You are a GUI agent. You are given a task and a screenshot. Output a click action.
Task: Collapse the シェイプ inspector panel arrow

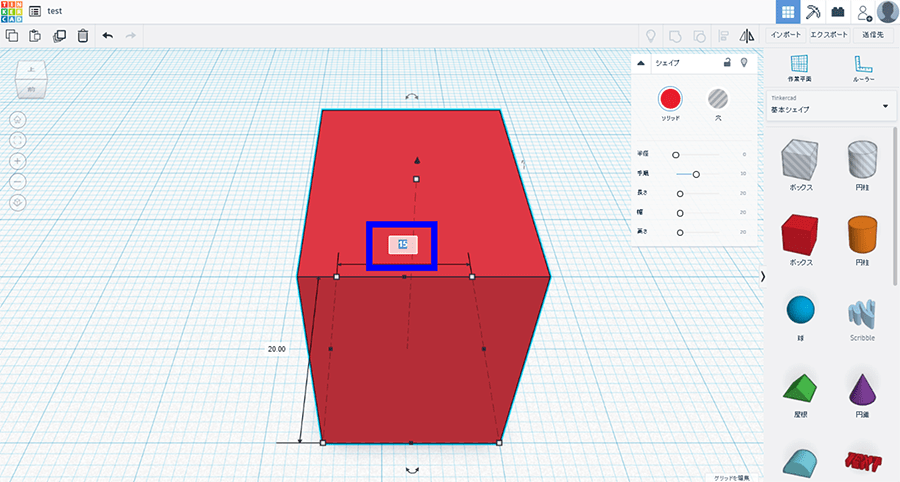tap(641, 63)
